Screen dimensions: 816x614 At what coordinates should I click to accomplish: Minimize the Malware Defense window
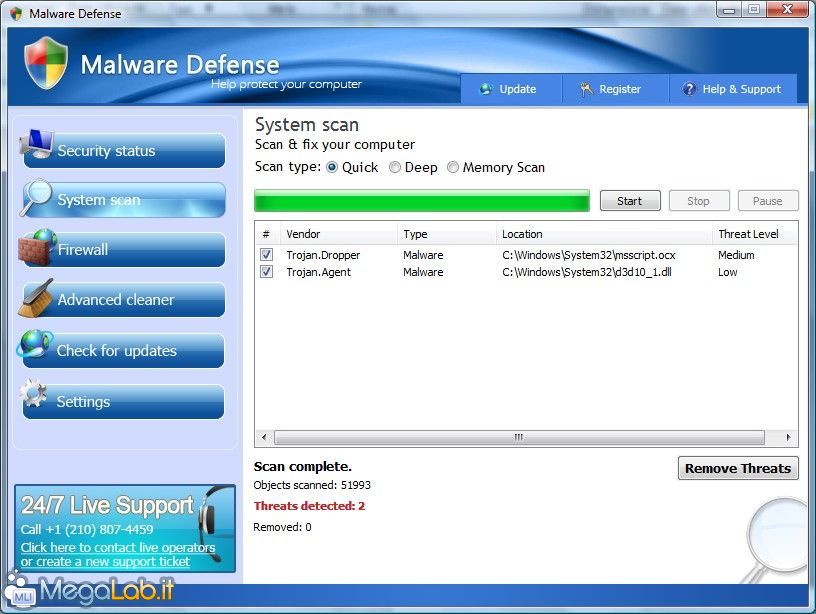tap(729, 9)
